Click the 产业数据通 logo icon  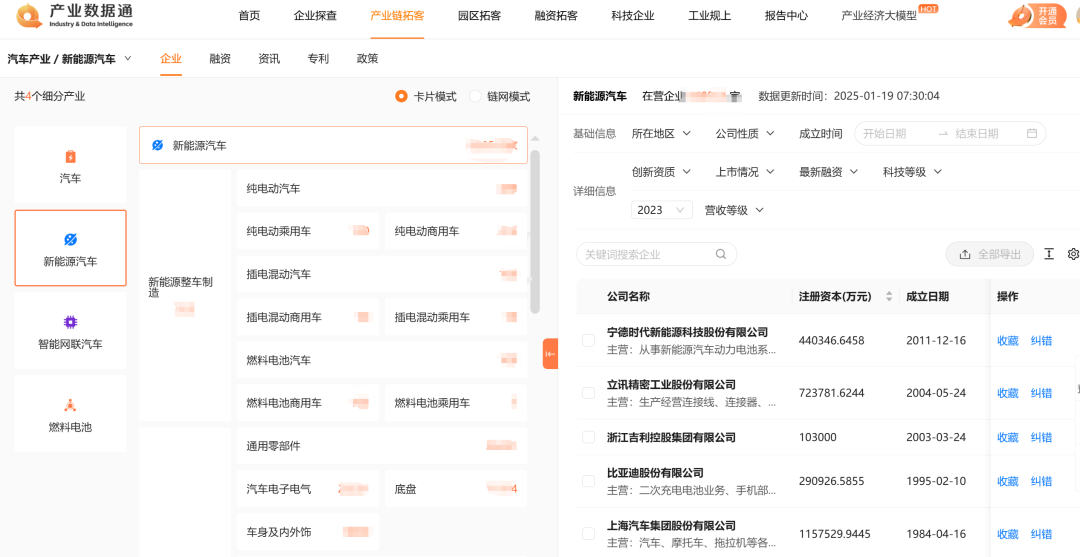pyautogui.click(x=29, y=15)
